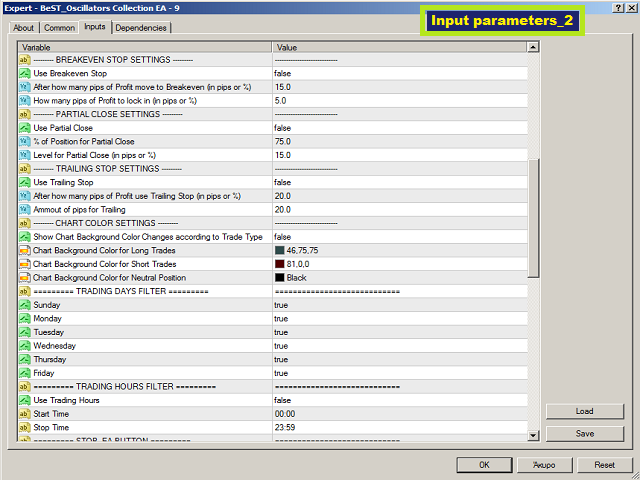This screenshot has height=480, width=640.
Task: Click the boolean icon beside Use Trading Hours
Action: (25, 400)
